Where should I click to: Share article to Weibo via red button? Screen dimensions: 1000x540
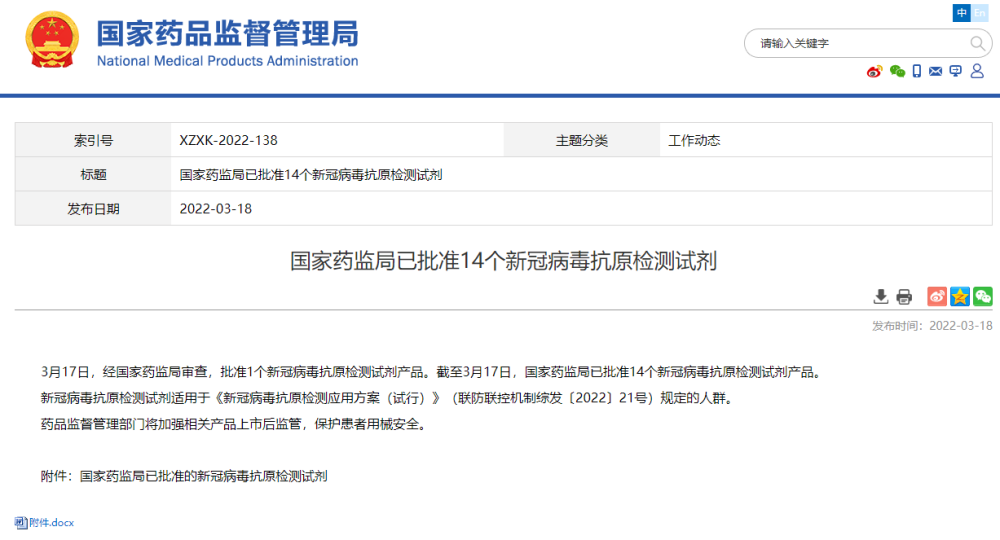pos(937,296)
